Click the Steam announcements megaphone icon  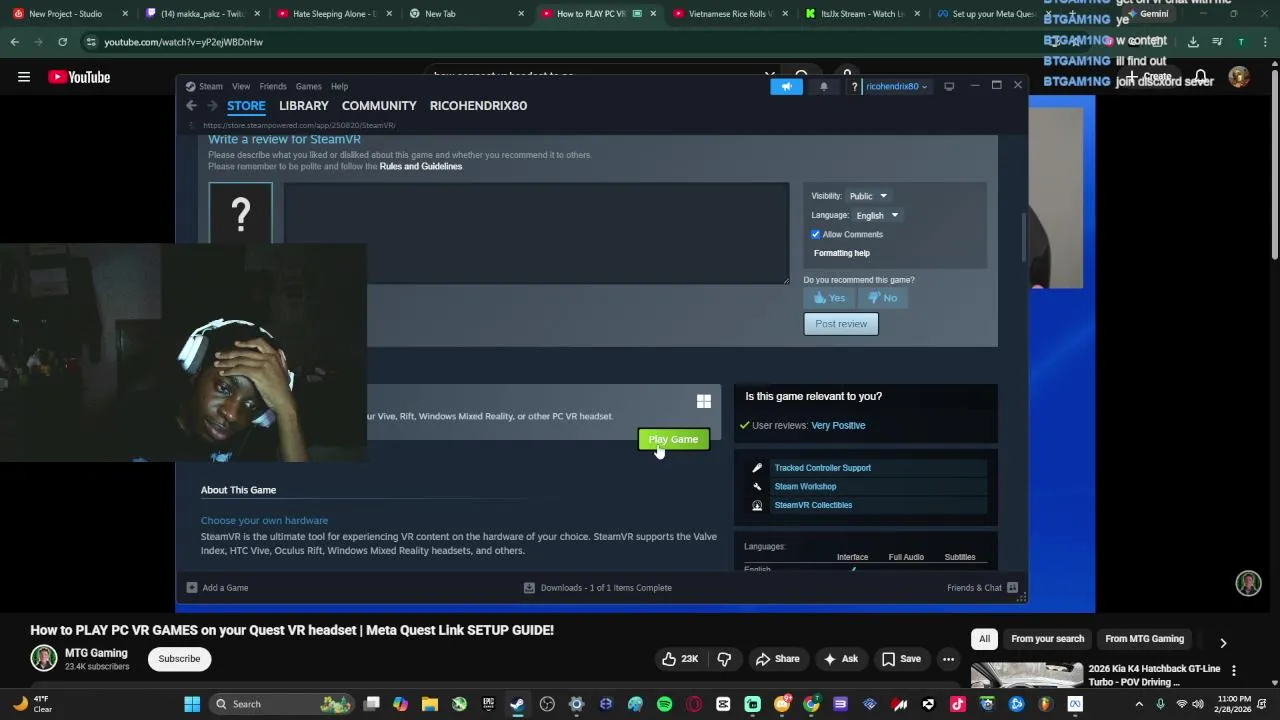pyautogui.click(x=786, y=86)
